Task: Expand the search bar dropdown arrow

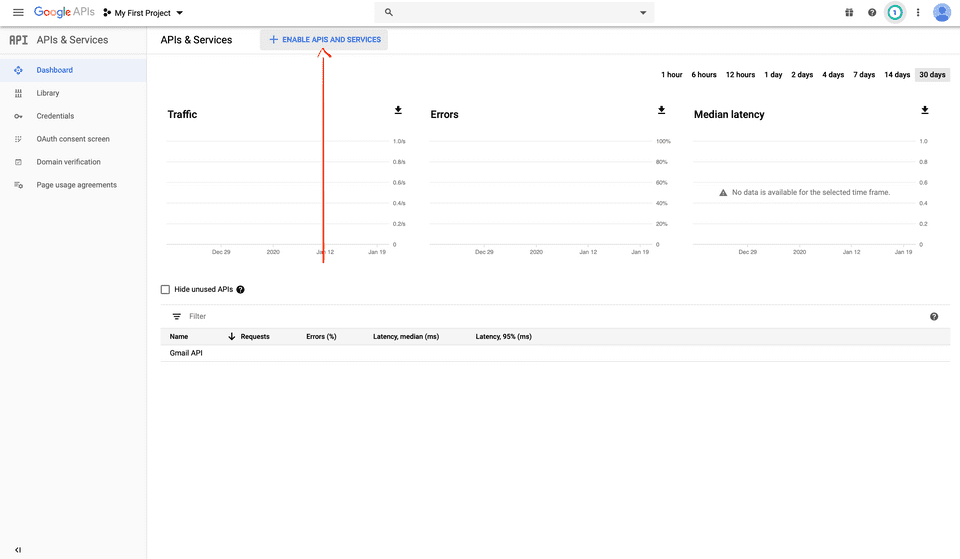Action: pos(643,12)
